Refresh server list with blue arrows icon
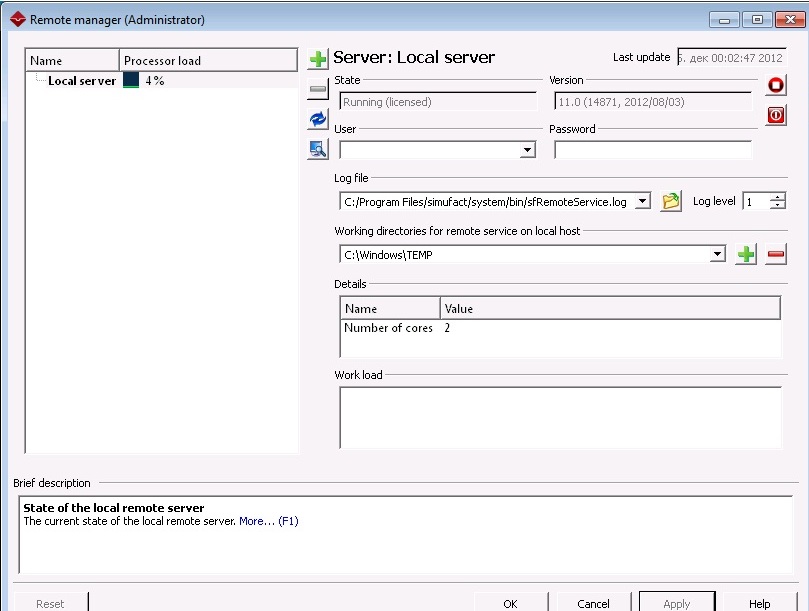 coord(318,119)
